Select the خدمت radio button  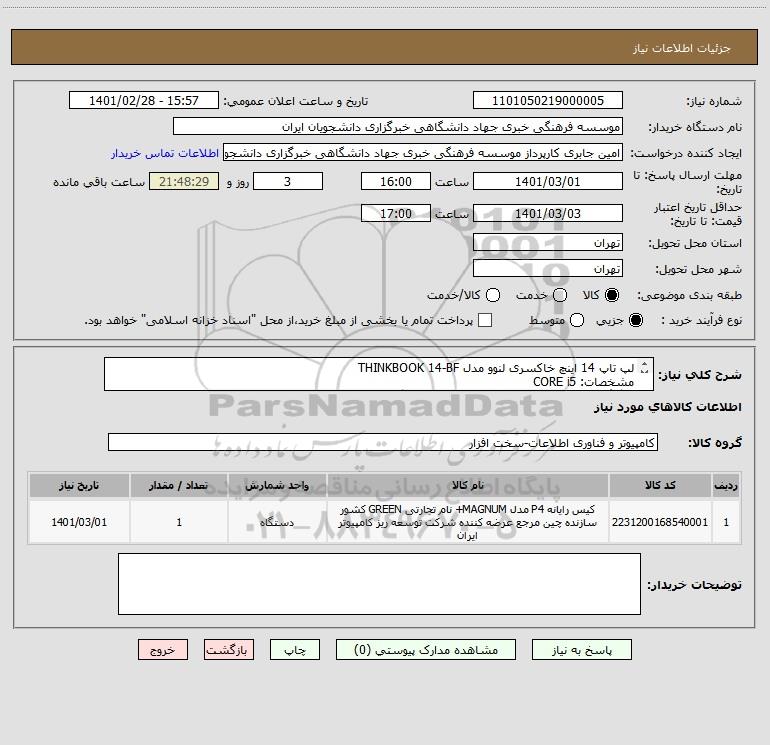tap(560, 295)
